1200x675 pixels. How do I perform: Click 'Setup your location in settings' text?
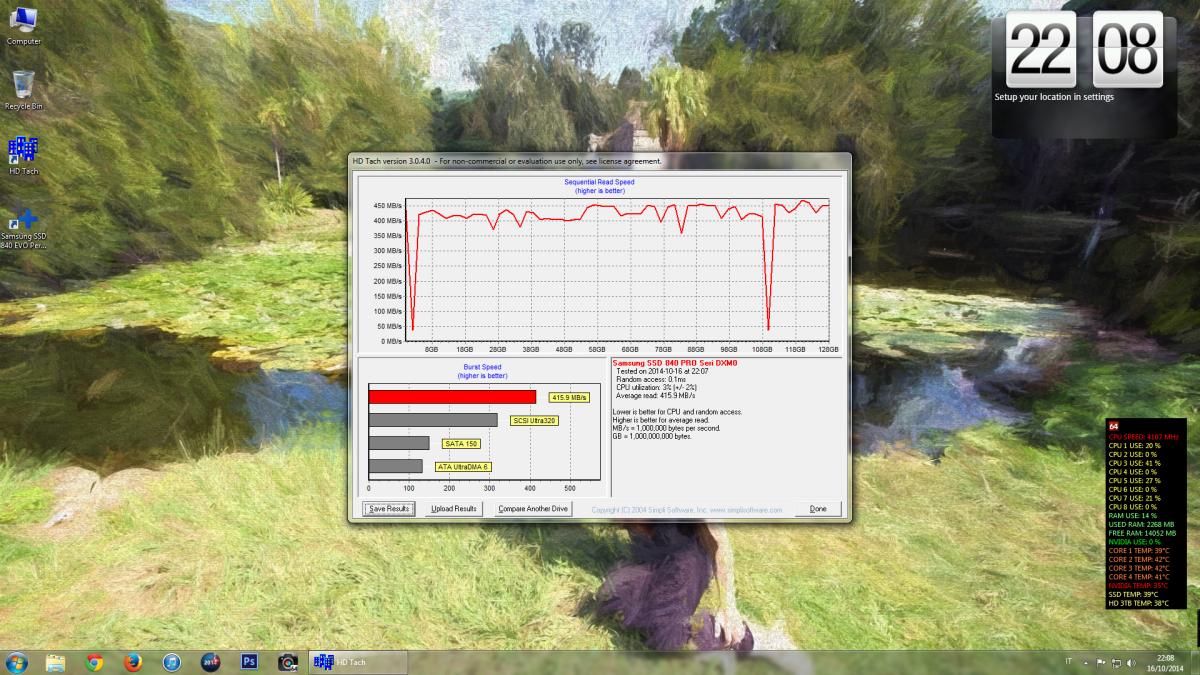(1054, 97)
